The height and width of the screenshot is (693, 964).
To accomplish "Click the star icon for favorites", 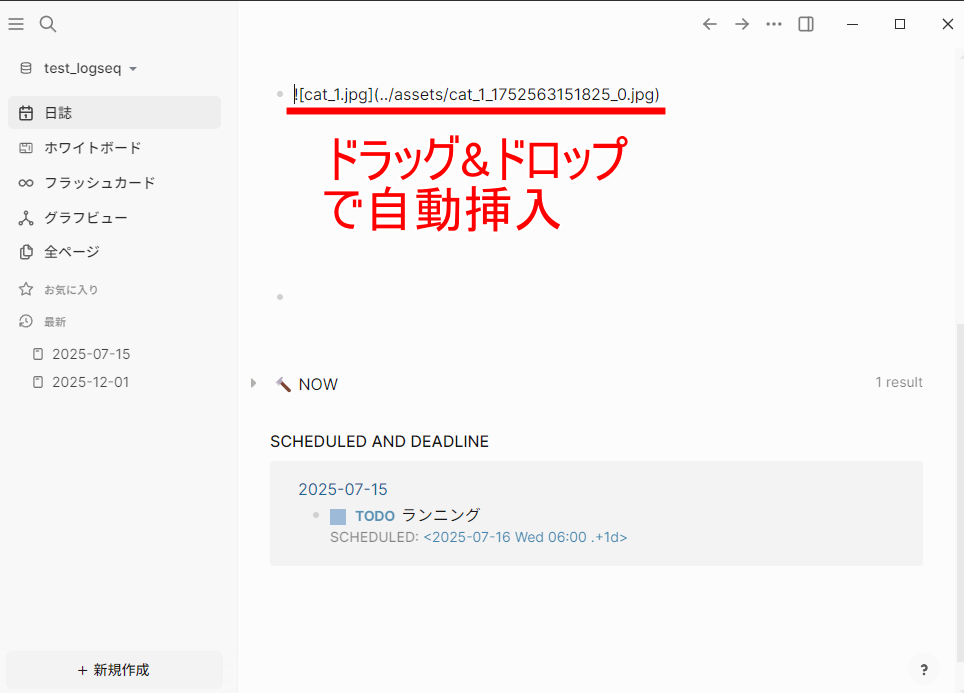I will point(26,289).
